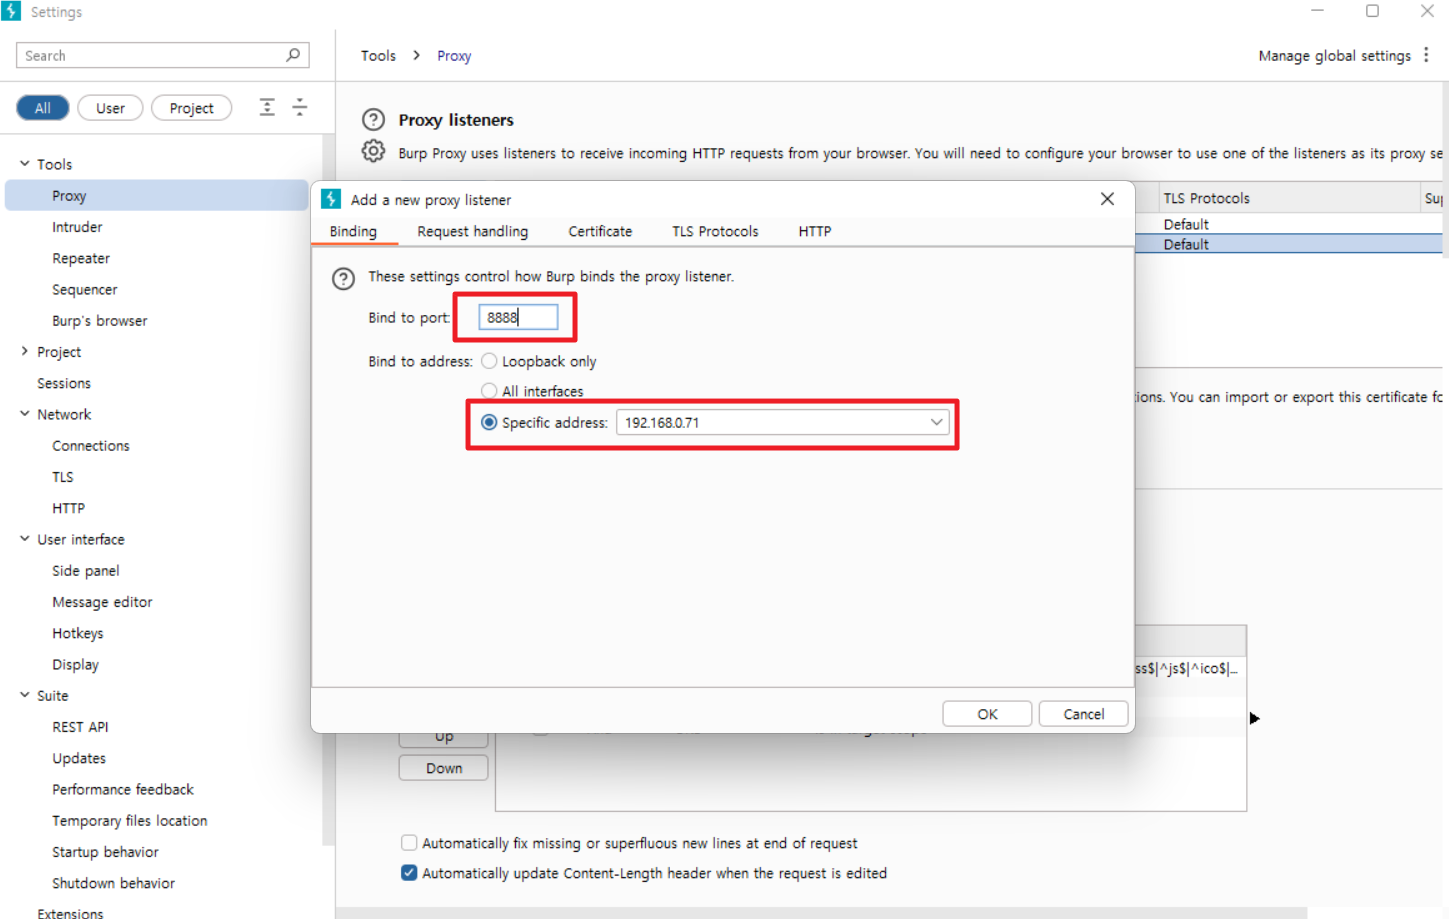
Task: Select the Loopback only radio button
Action: 489,361
